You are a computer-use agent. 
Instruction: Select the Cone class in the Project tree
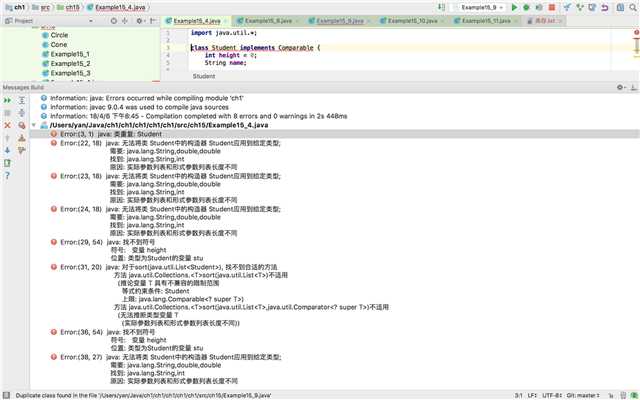pos(58,44)
